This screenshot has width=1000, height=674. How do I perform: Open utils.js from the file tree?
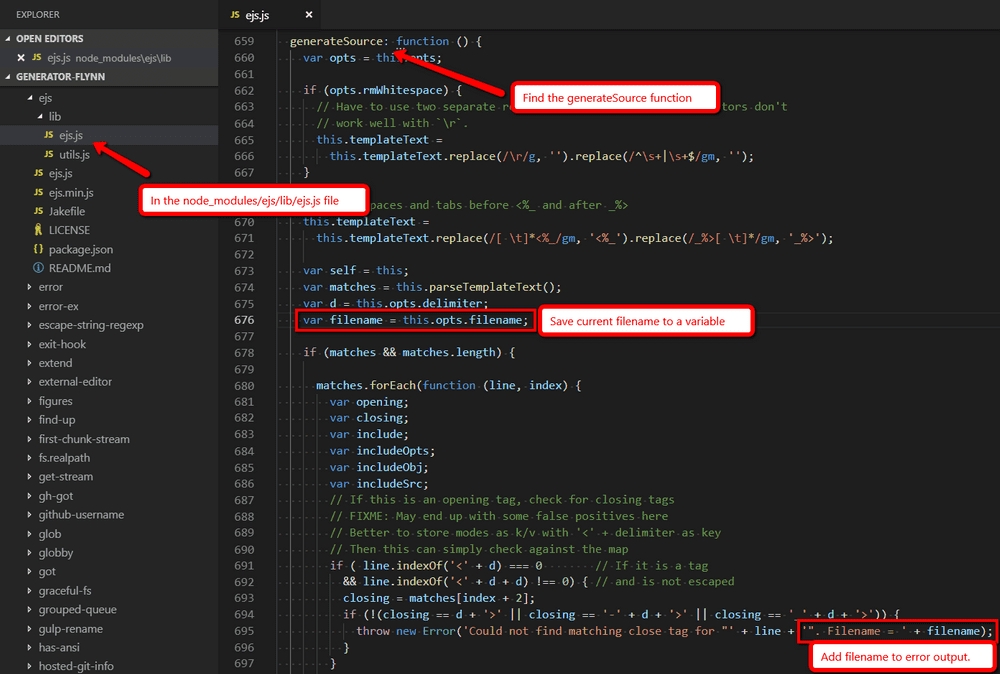(74, 154)
